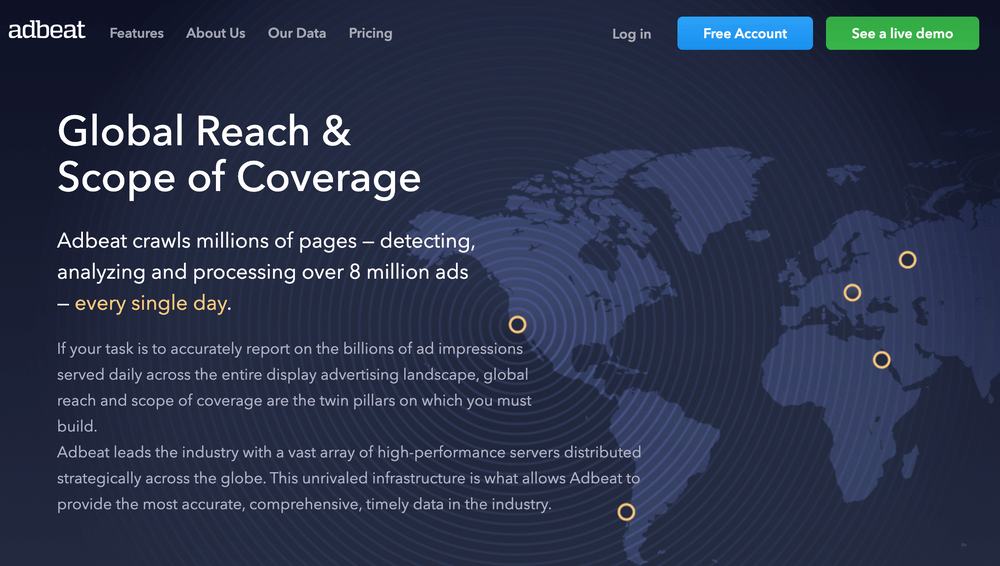Select the Middle East map marker

(x=881, y=360)
